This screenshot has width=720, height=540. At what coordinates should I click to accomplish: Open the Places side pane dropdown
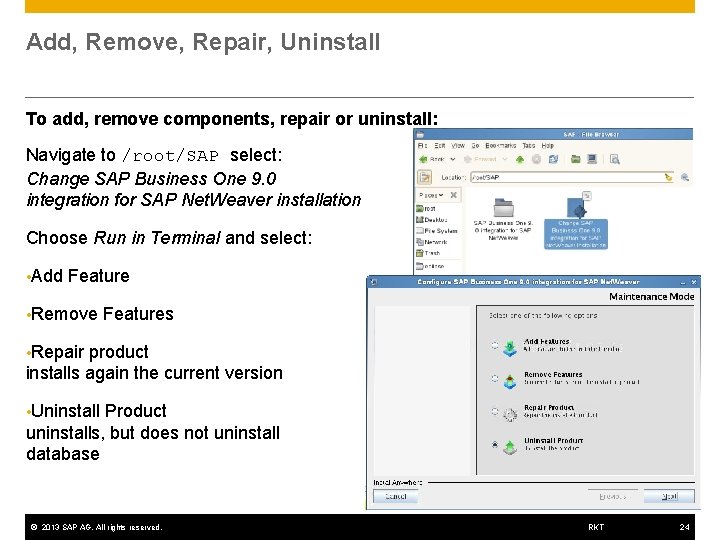point(431,195)
